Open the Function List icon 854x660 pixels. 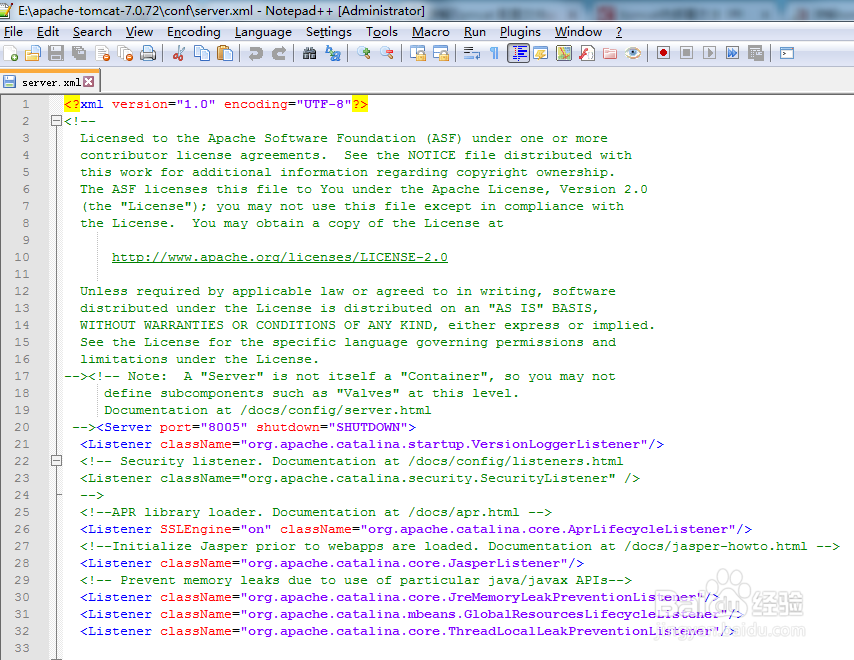click(x=587, y=53)
